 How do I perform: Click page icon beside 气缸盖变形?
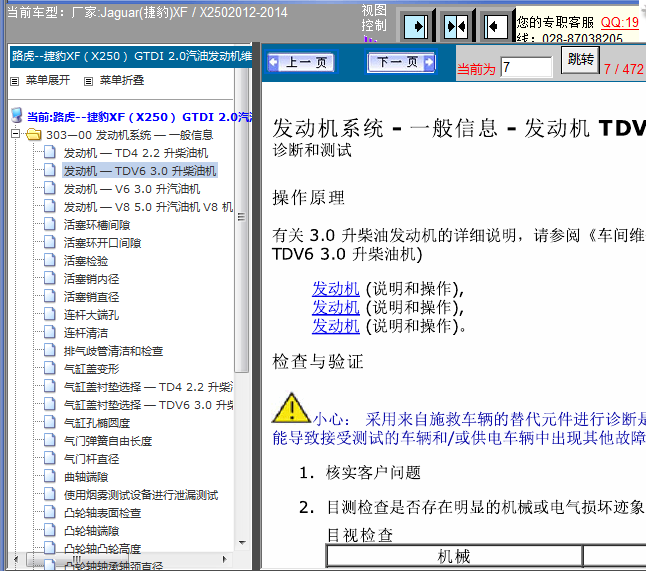click(x=50, y=368)
